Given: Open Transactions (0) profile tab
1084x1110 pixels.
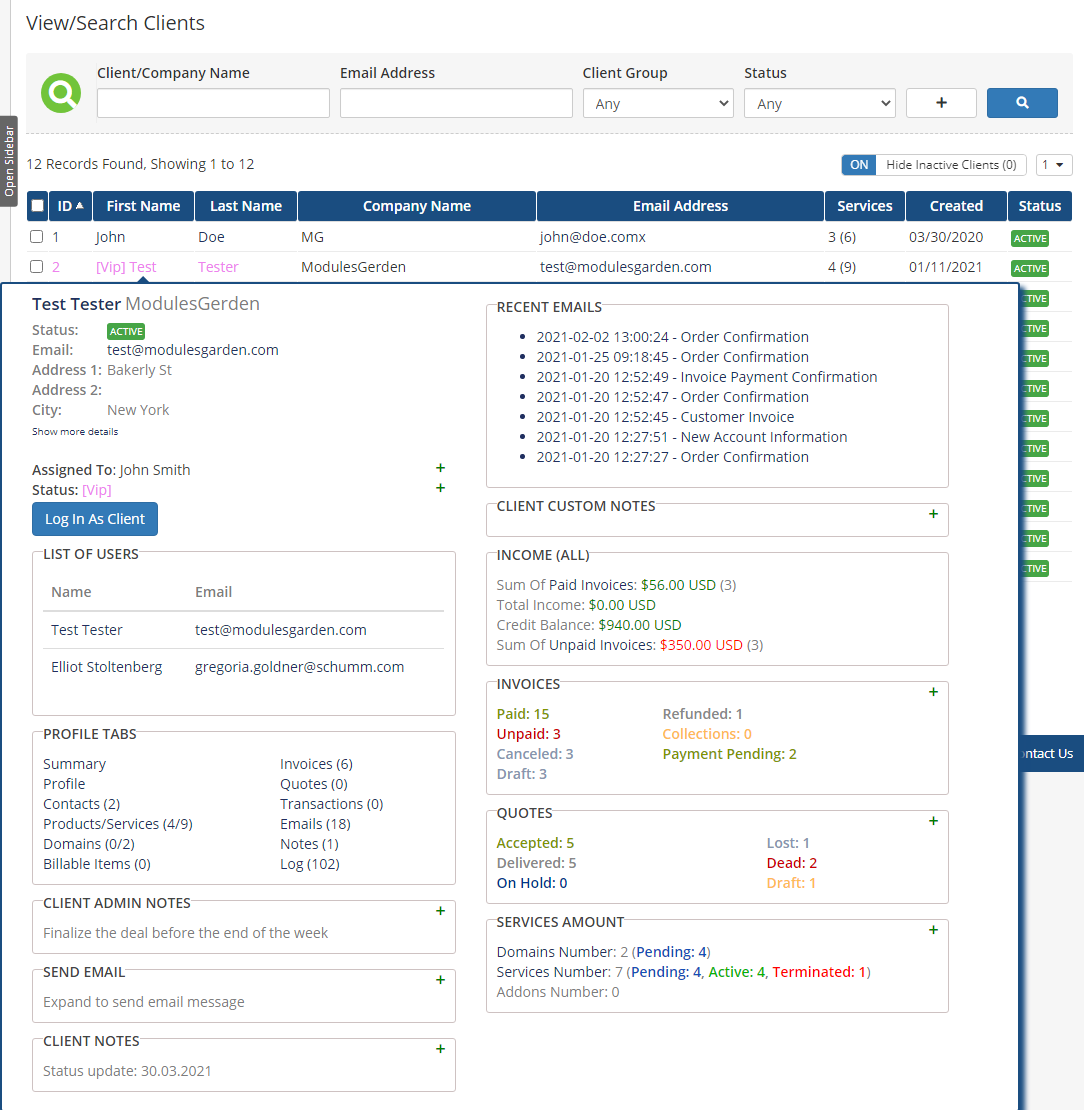Looking at the screenshot, I should 331,803.
